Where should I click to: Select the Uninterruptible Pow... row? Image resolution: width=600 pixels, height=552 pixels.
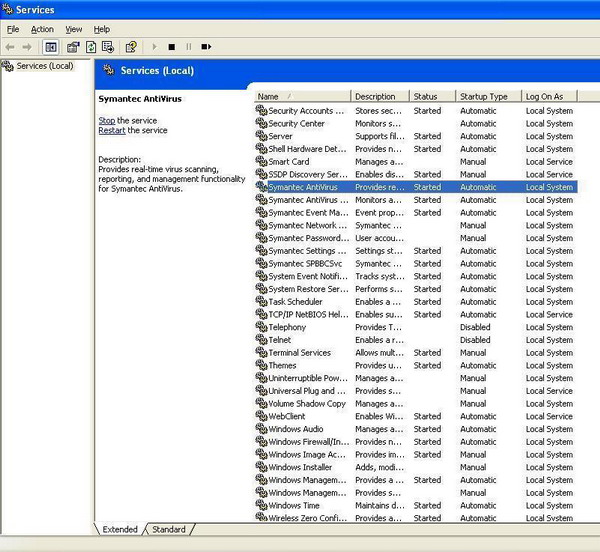(416, 378)
